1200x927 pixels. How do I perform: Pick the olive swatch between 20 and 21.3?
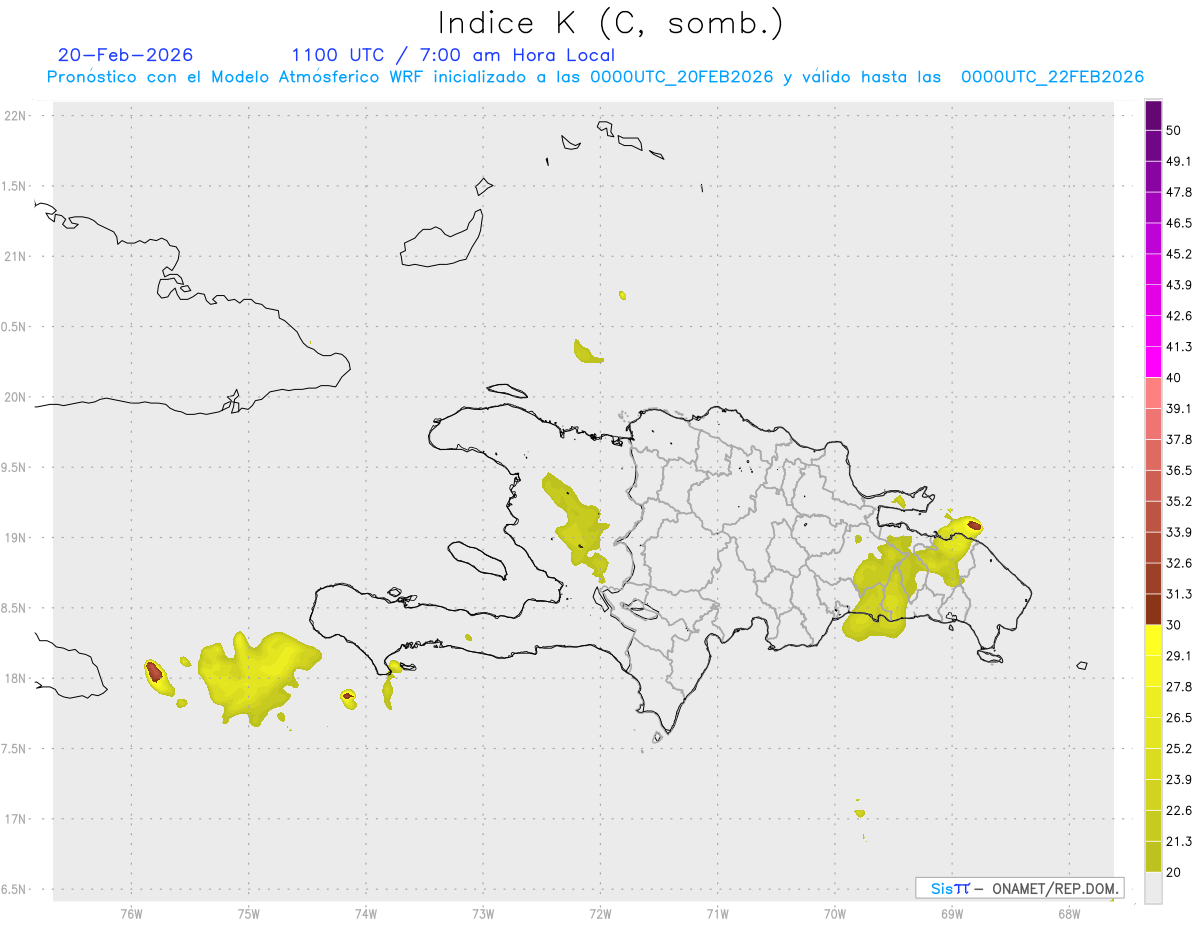tap(1153, 857)
